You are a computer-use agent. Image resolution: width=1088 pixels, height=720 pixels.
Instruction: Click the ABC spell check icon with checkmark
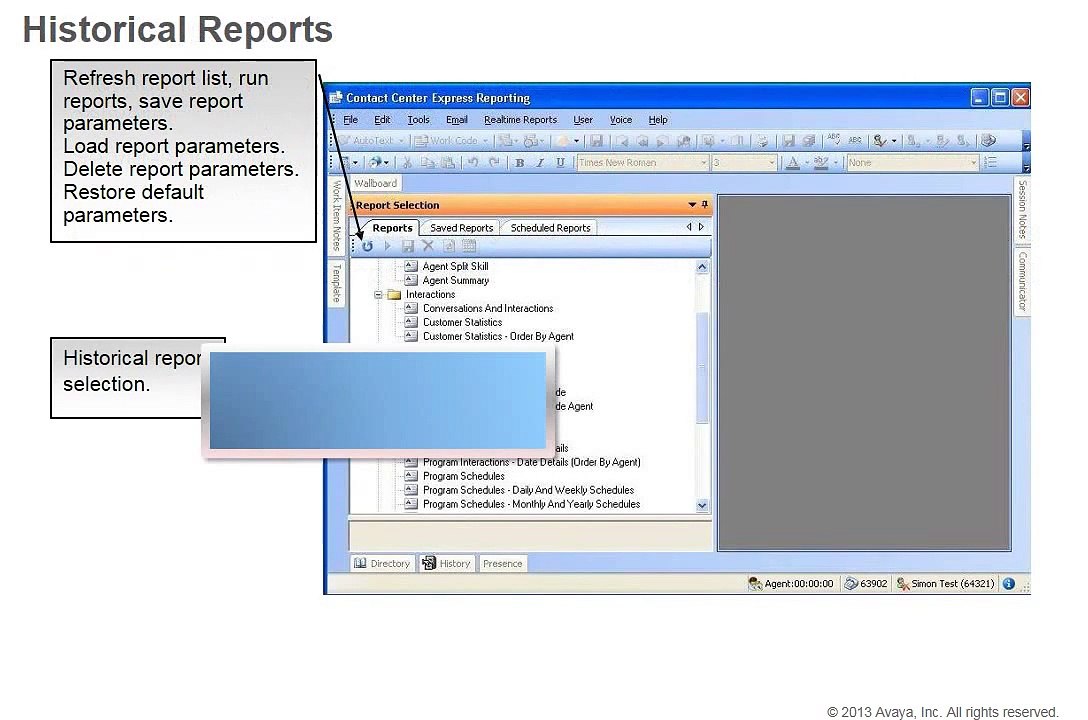(834, 140)
